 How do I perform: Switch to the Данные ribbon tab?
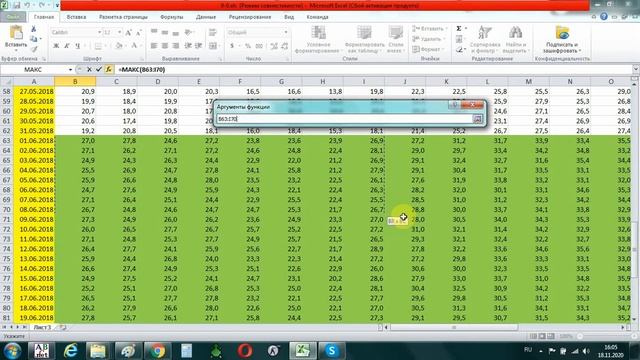[206, 17]
